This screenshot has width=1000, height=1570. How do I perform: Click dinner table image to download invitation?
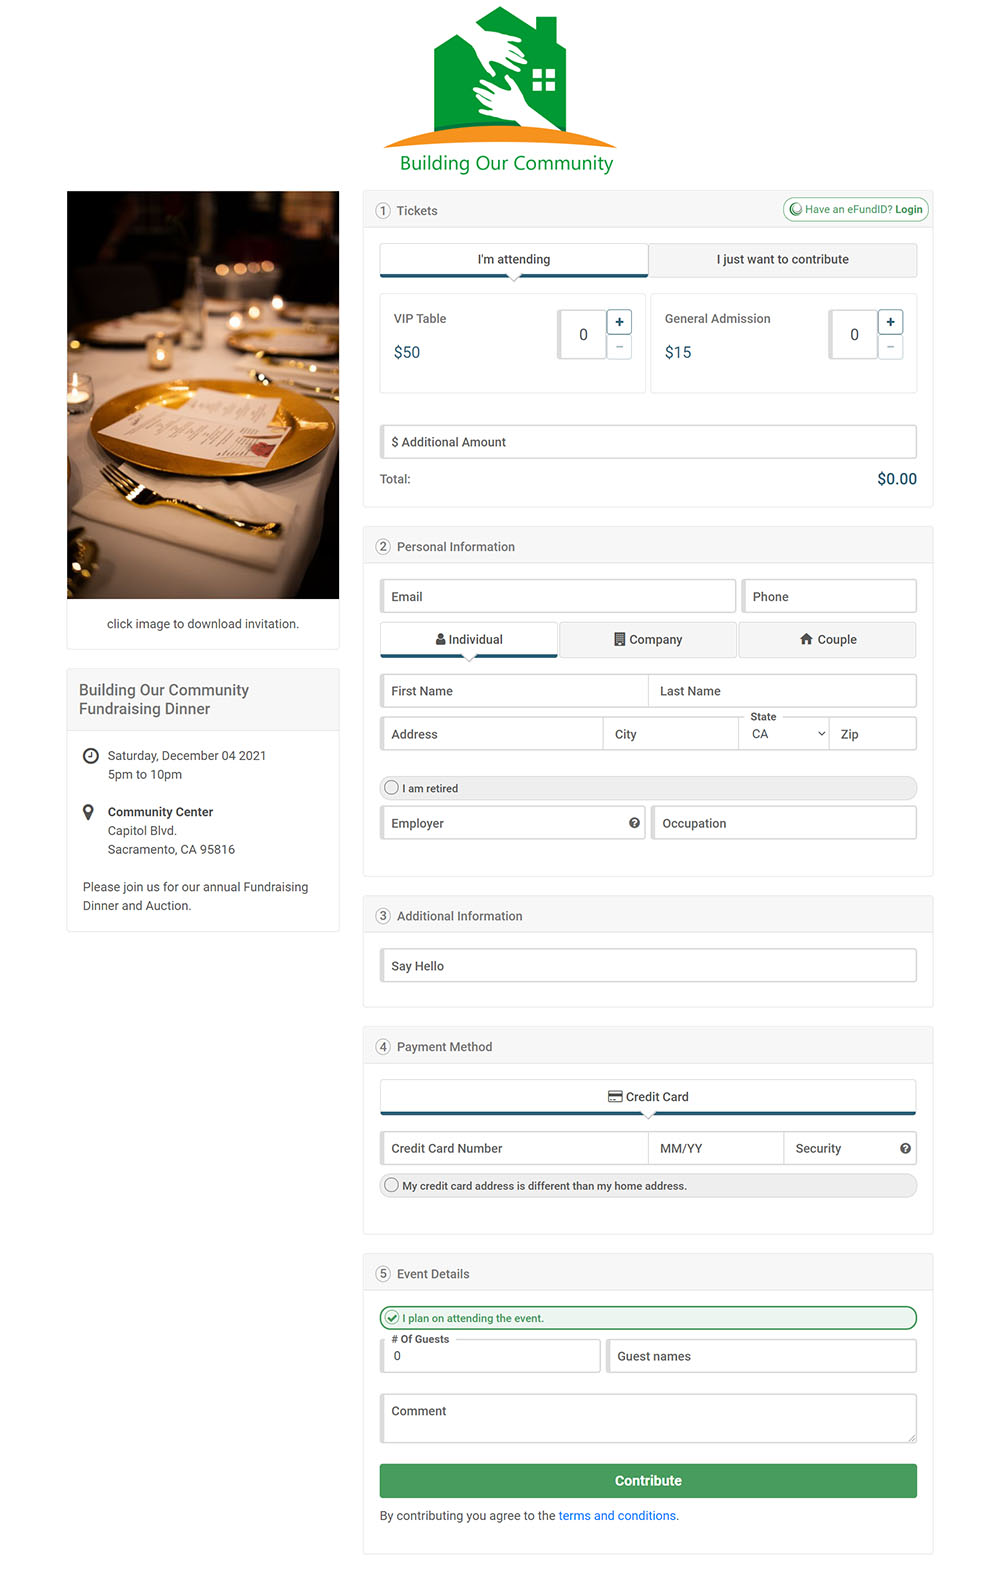click(x=203, y=395)
